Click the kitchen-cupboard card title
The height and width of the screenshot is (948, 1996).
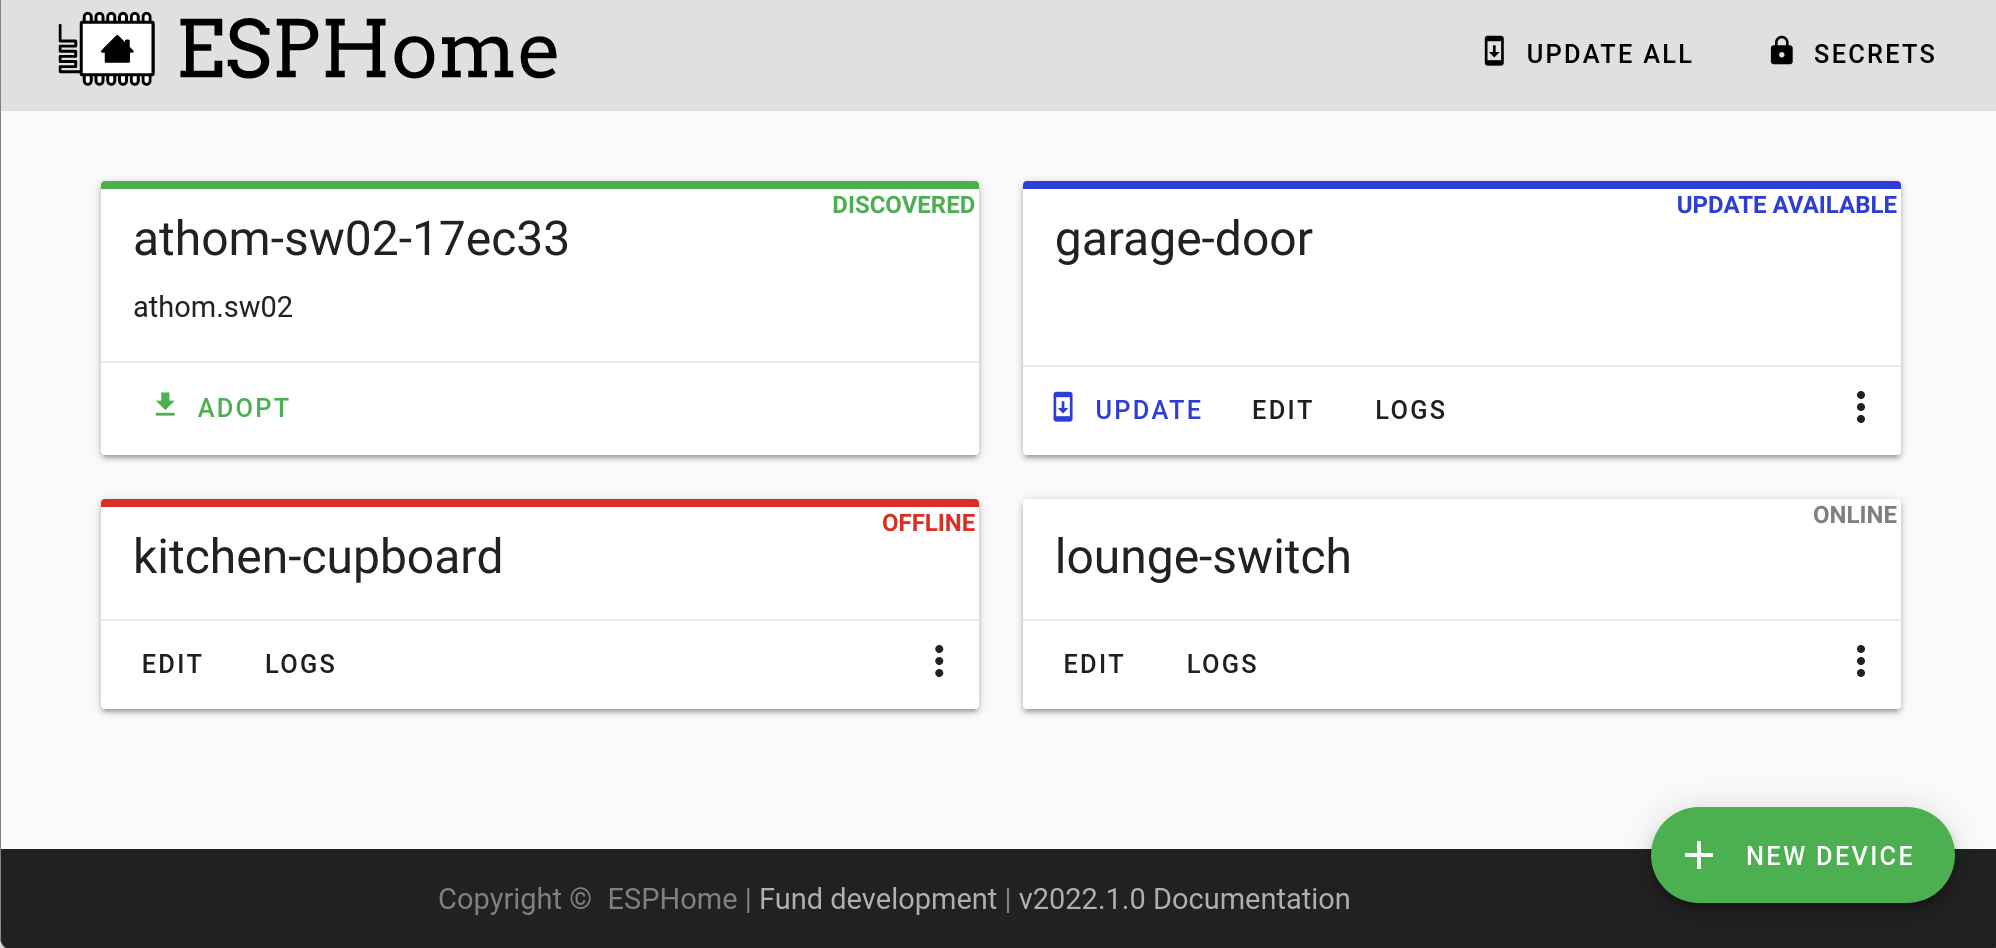tap(318, 558)
